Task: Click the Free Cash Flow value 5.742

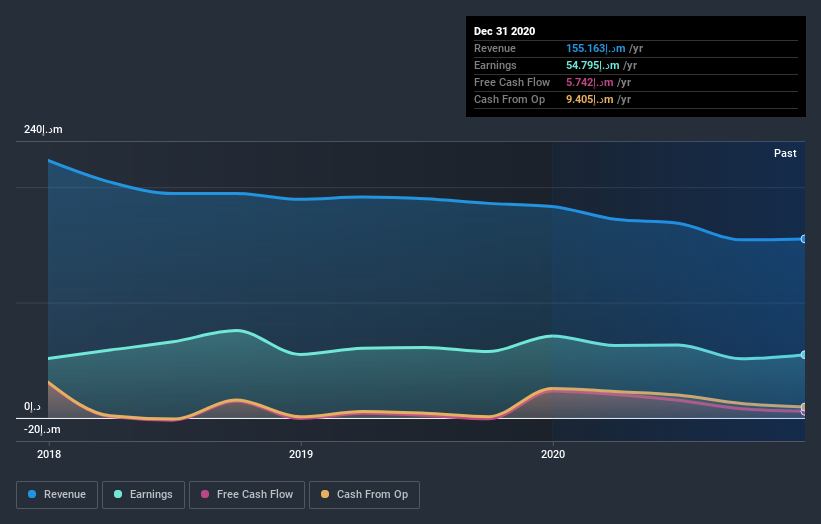Action: (590, 83)
